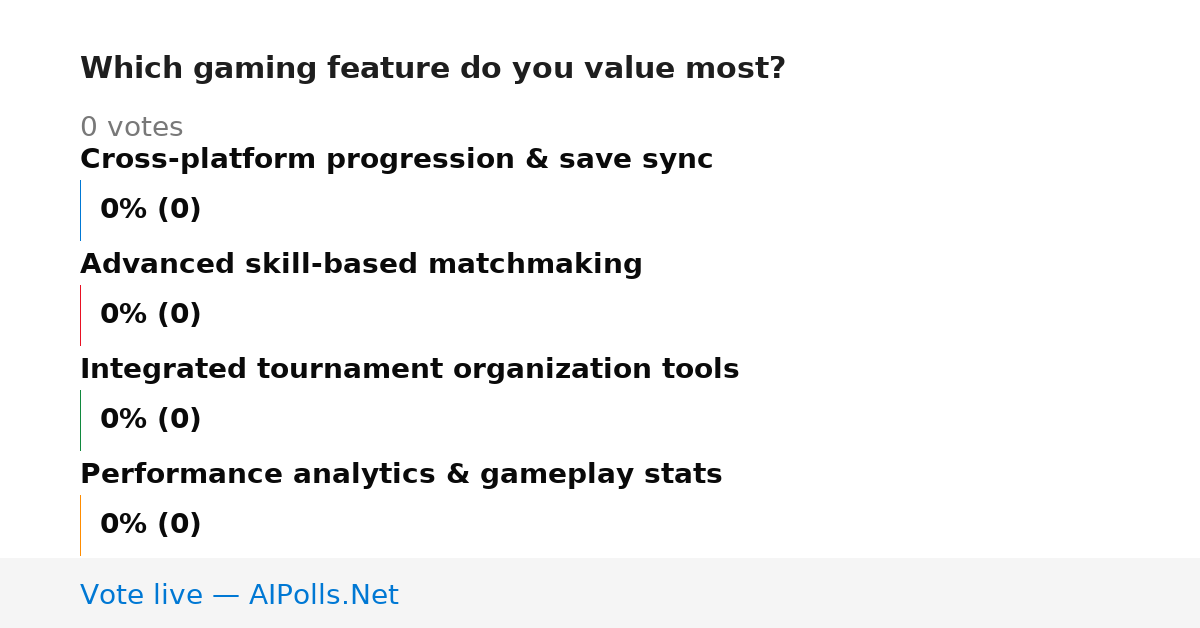The height and width of the screenshot is (628, 1200).
Task: Click the green bar for tournament tools
Action: click(x=80, y=420)
